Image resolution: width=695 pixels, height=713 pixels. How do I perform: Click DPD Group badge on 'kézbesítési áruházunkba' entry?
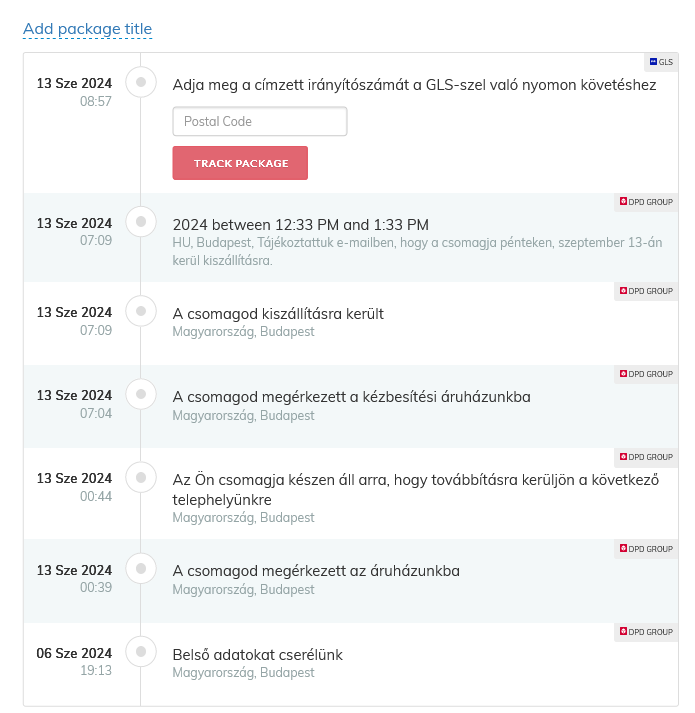tap(646, 374)
